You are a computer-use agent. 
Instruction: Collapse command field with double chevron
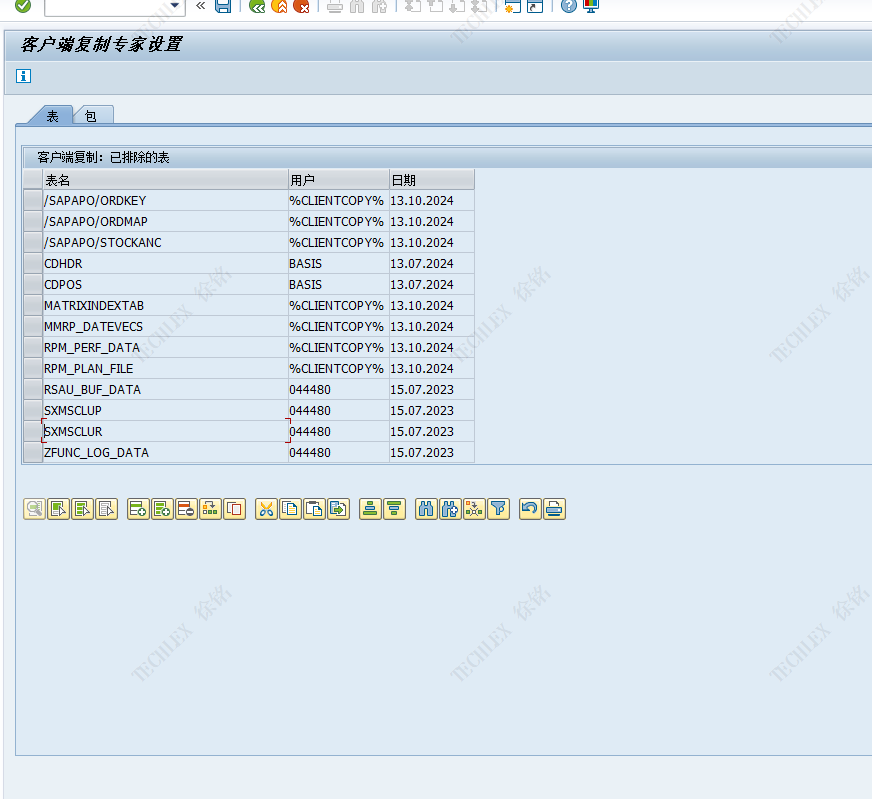point(200,6)
